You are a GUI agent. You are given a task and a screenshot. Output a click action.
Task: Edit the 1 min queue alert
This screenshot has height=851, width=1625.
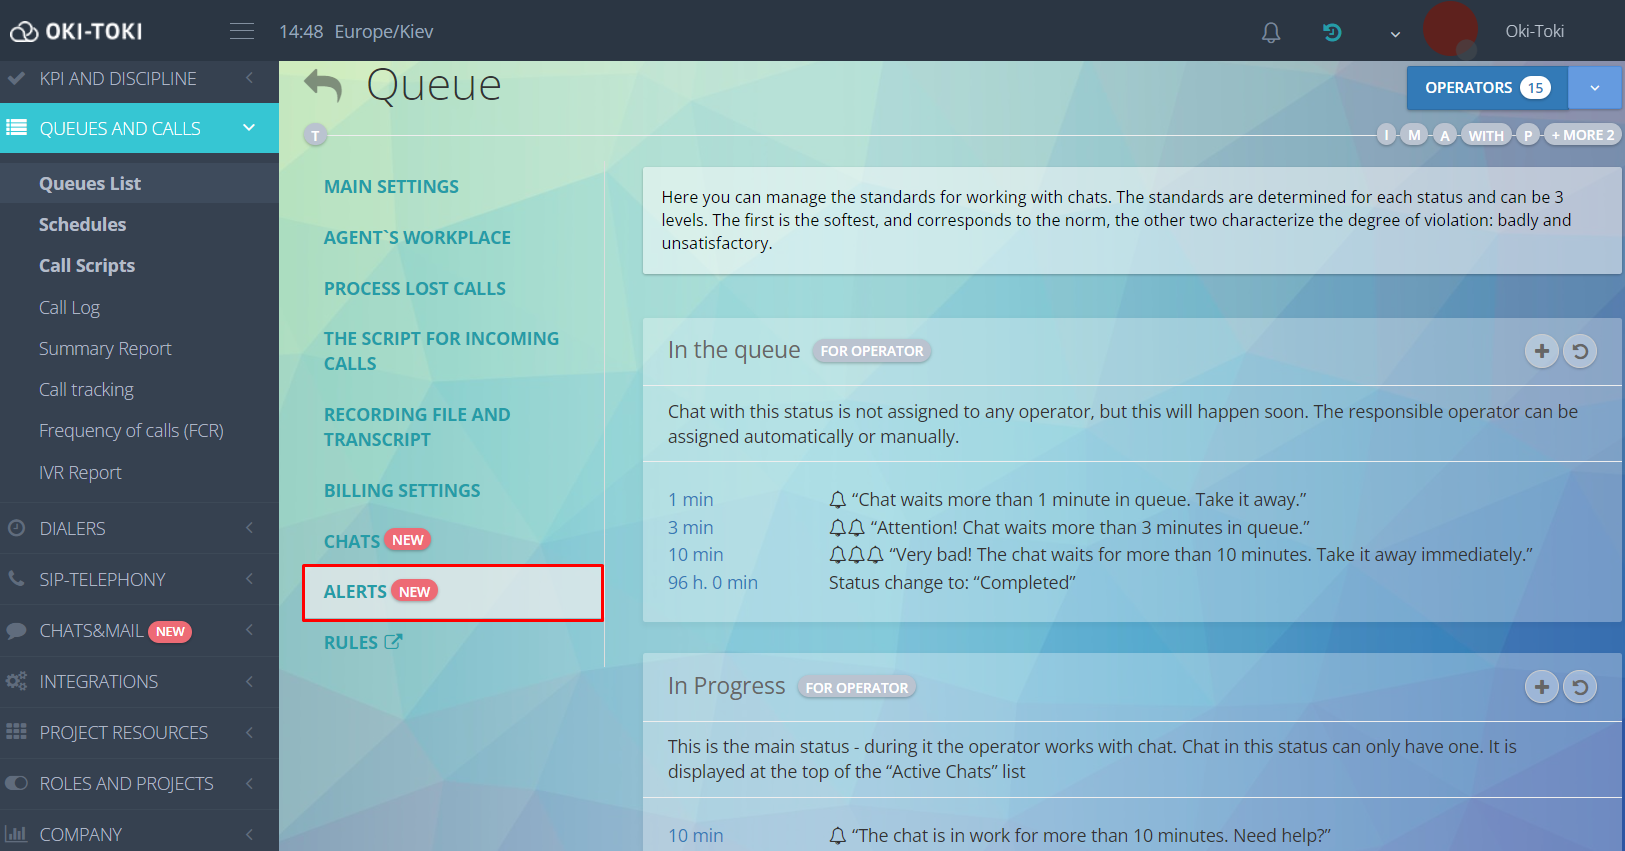690,499
